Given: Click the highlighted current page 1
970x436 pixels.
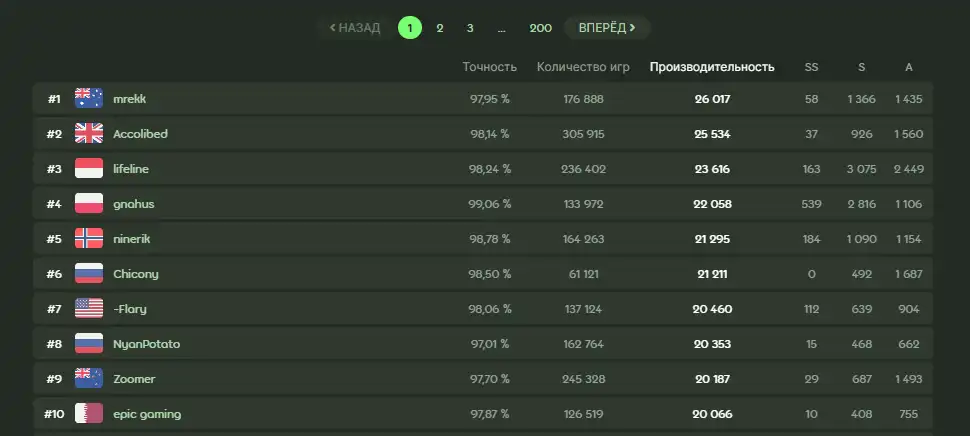Looking at the screenshot, I should click(x=410, y=28).
